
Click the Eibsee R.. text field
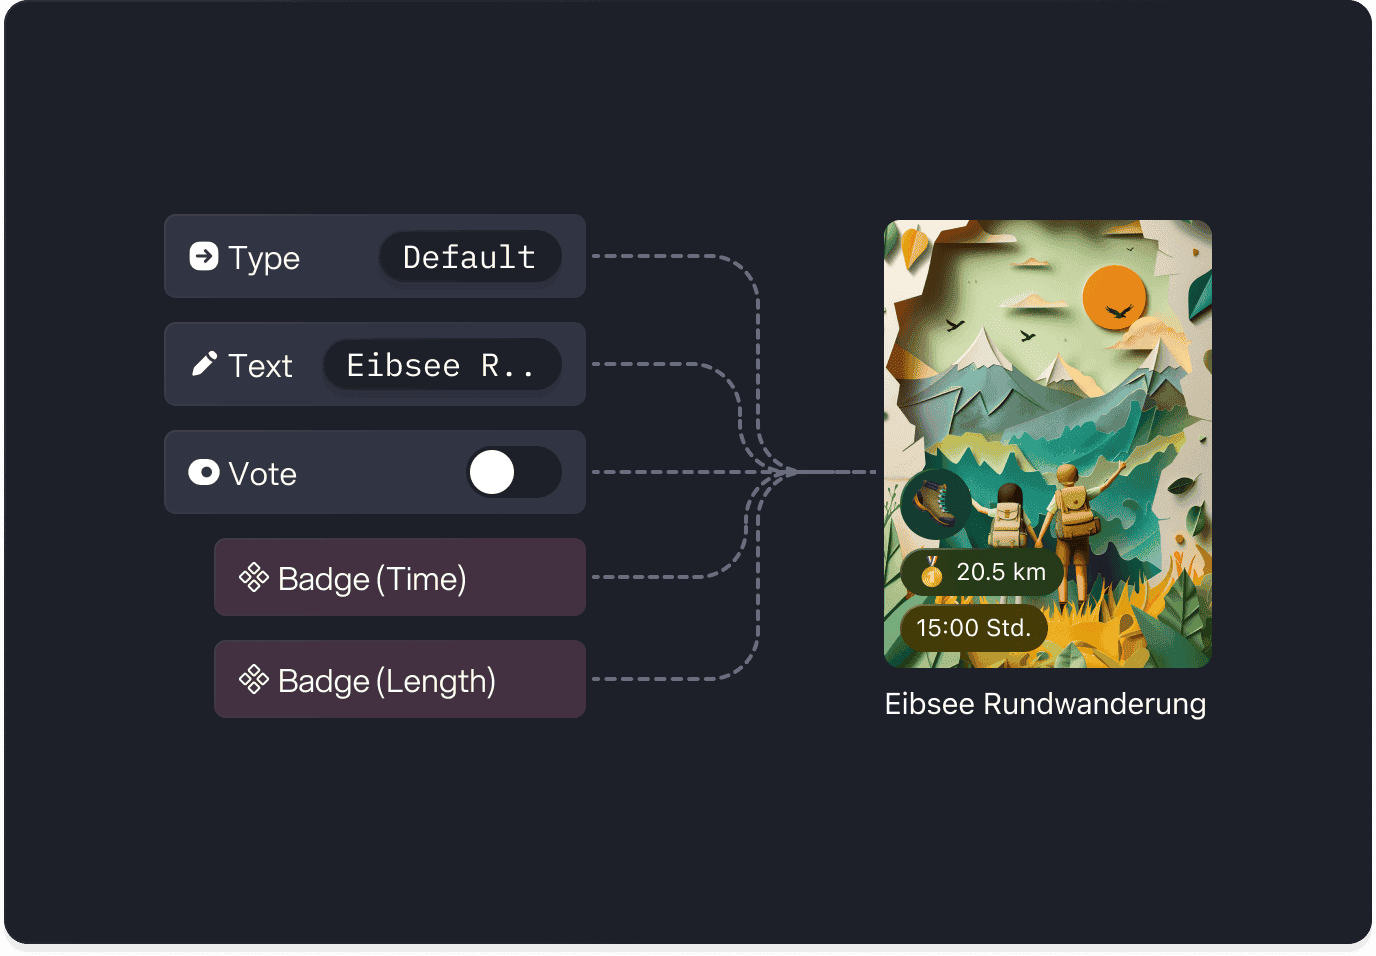click(442, 365)
